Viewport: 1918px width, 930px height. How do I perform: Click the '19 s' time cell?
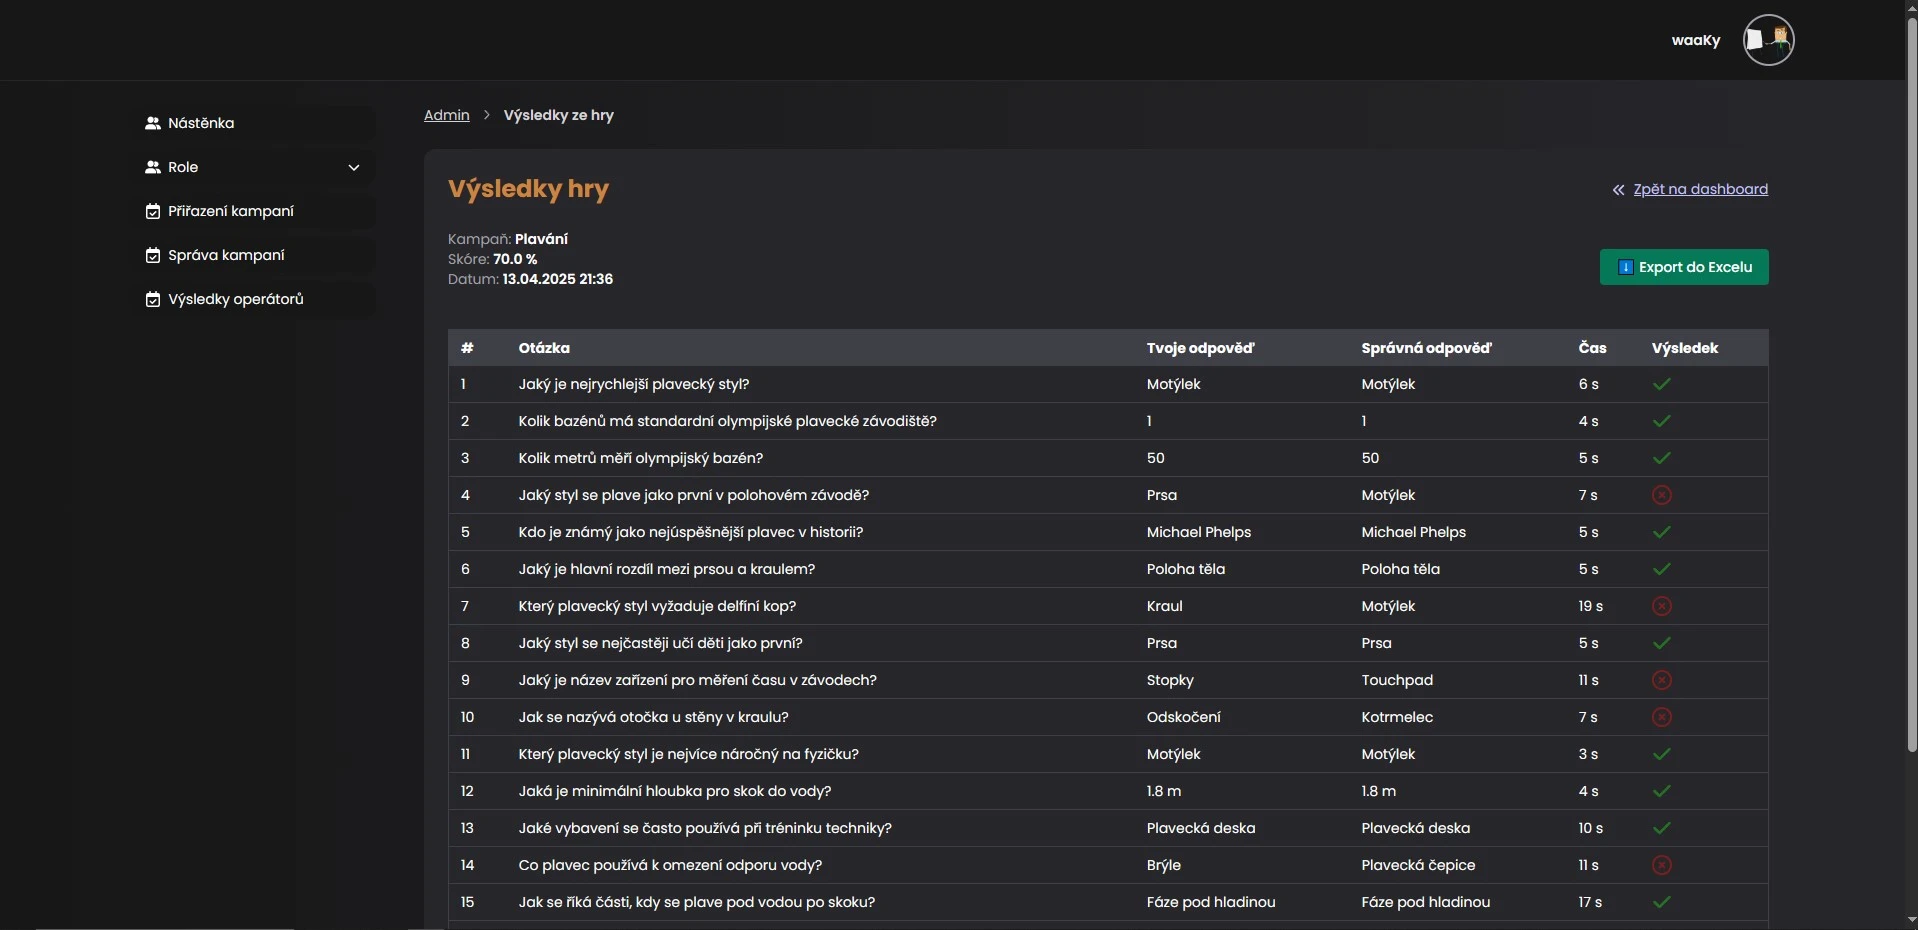tap(1590, 606)
